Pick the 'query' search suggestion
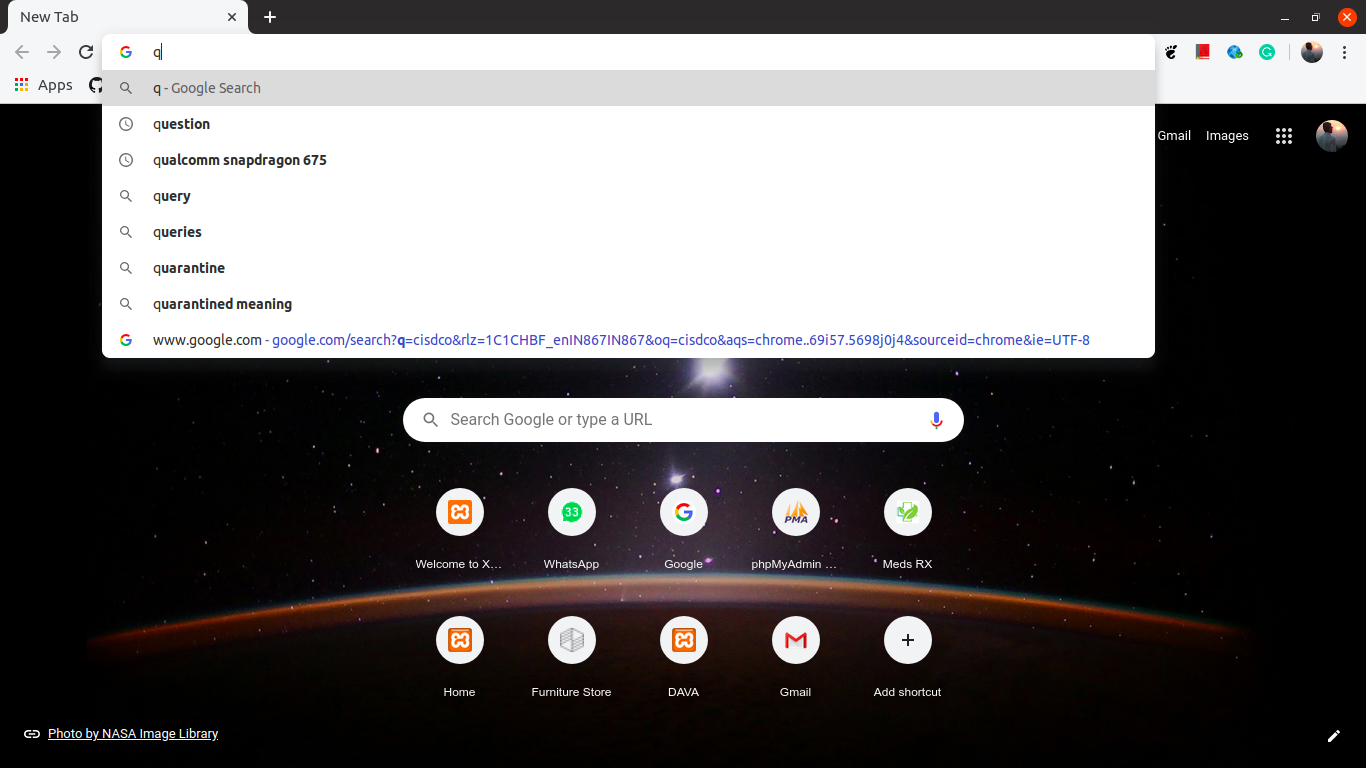 tap(628, 196)
